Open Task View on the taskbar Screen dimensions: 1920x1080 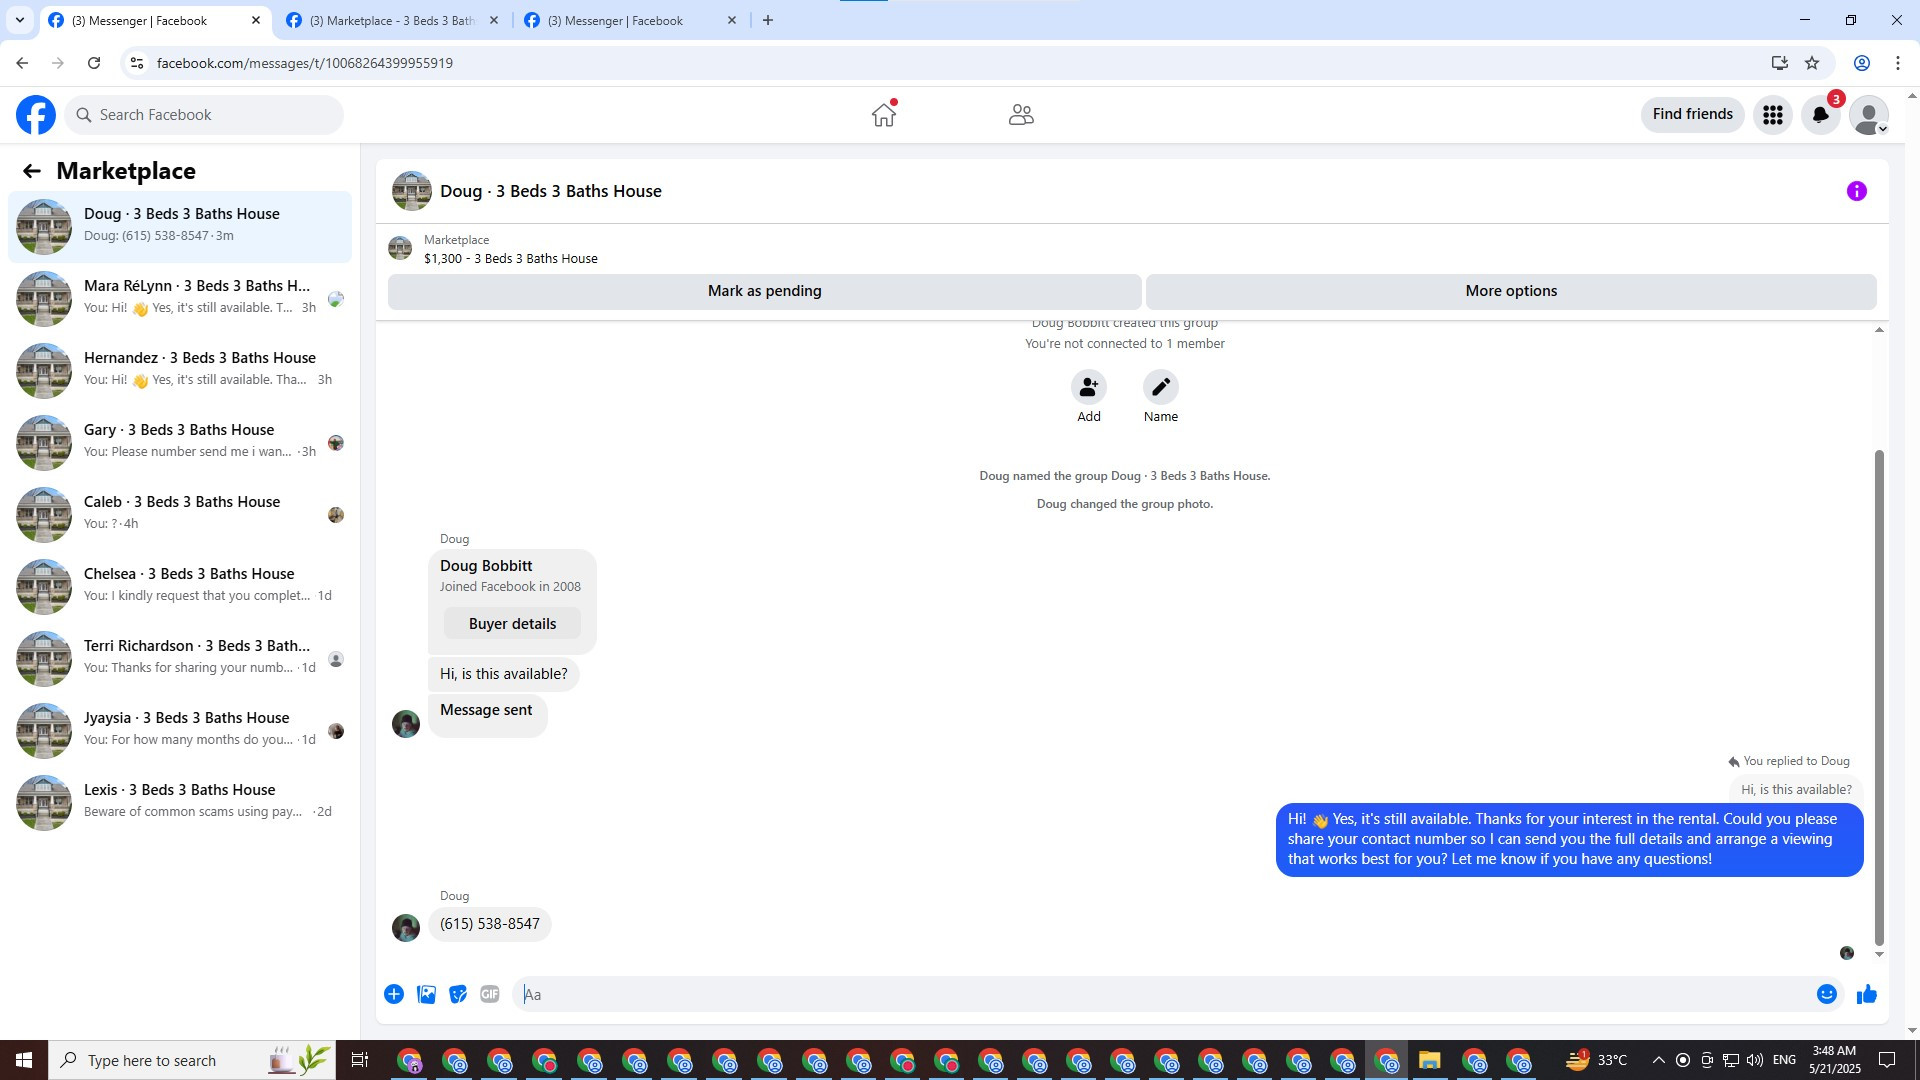(360, 1060)
